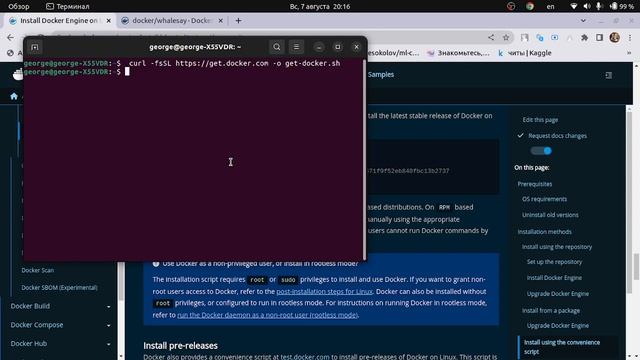This screenshot has height=360, width=640.
Task: Jump to Uninstall old versions
Action: tap(550, 215)
